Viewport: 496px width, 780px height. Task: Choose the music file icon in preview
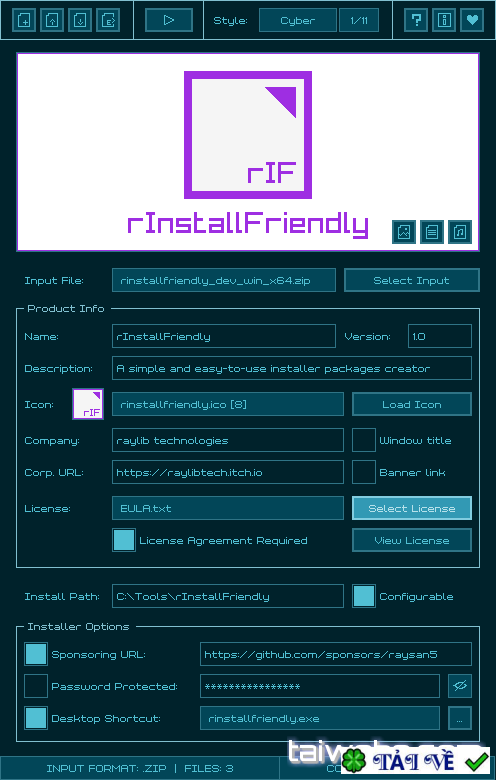tap(460, 232)
